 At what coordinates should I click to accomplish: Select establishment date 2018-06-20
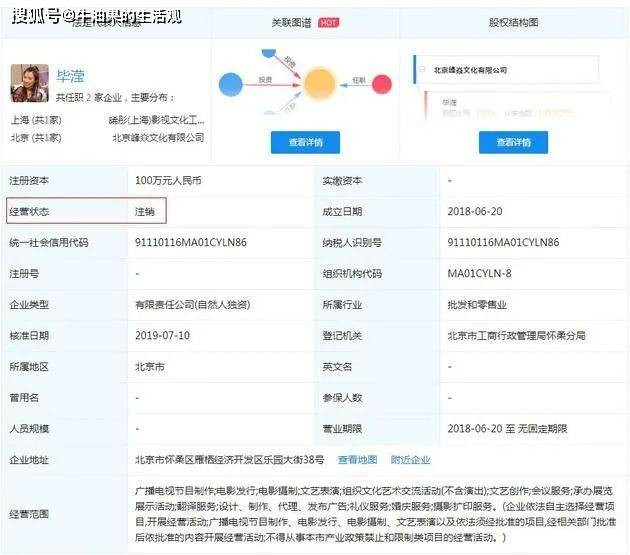click(475, 211)
